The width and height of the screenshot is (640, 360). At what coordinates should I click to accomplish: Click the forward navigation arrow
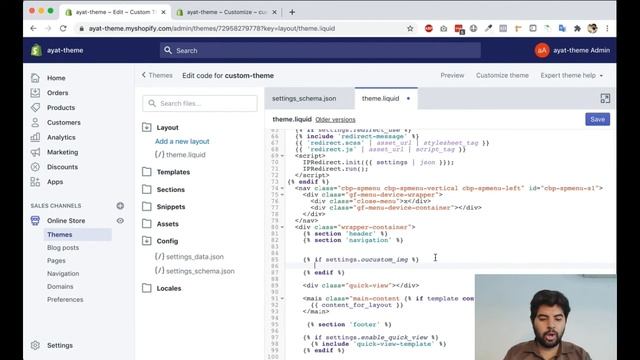coord(48,28)
